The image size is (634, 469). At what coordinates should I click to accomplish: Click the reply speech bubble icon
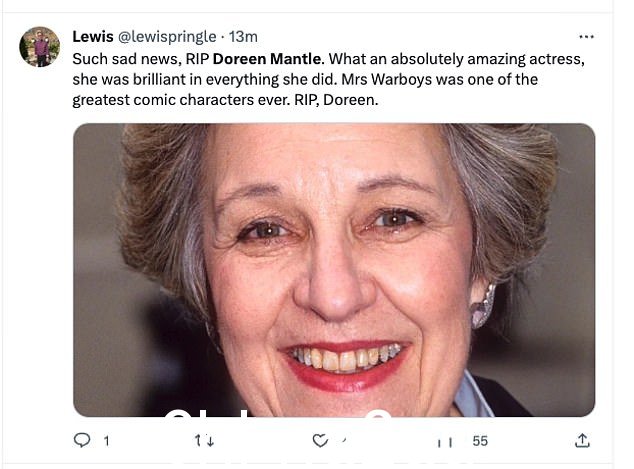pos(82,440)
